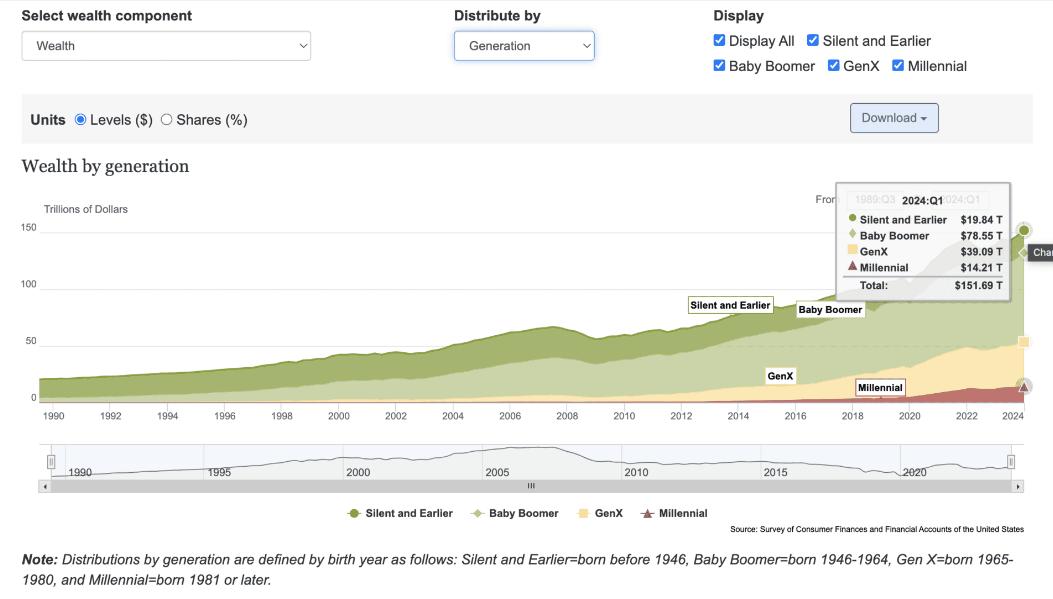Image resolution: width=1053 pixels, height=599 pixels.
Task: Click the Millennial legend triangle icon
Action: (x=647, y=513)
